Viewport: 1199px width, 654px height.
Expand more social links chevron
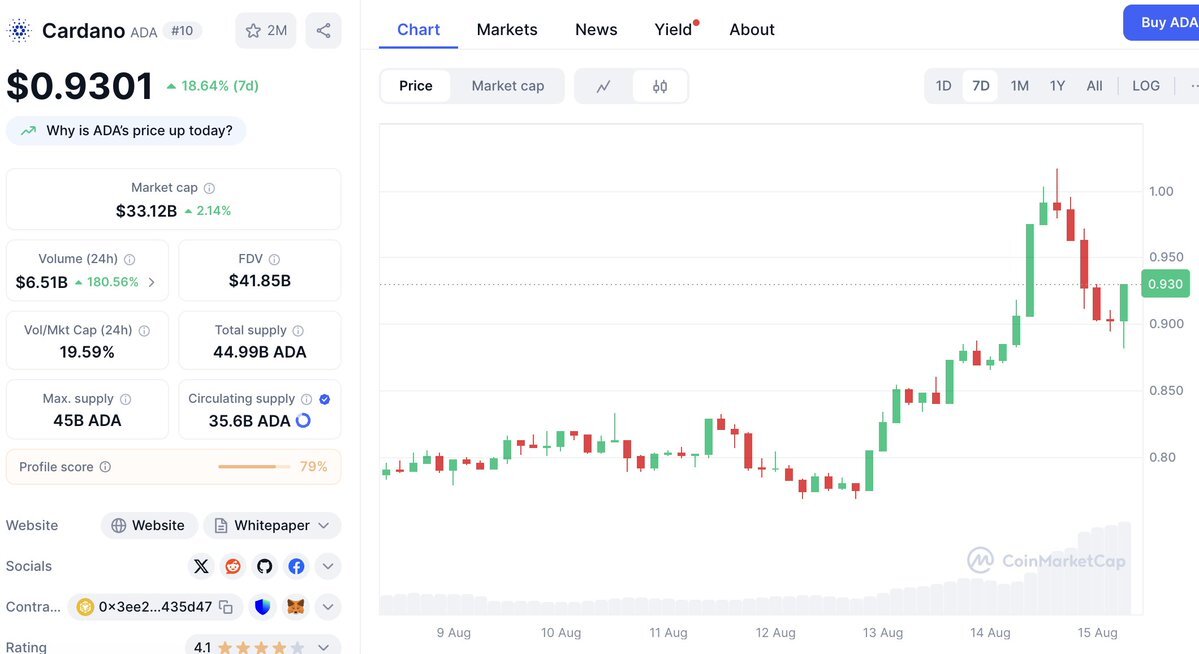click(327, 566)
